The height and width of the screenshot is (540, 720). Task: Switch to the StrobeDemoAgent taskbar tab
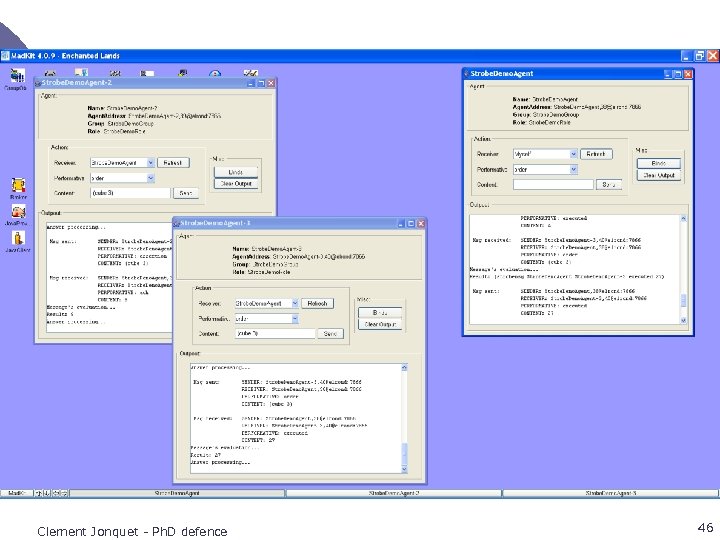[177, 493]
